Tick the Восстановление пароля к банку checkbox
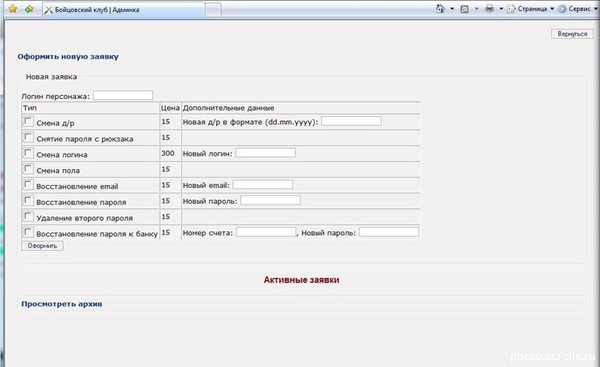The image size is (600, 367). point(28,232)
